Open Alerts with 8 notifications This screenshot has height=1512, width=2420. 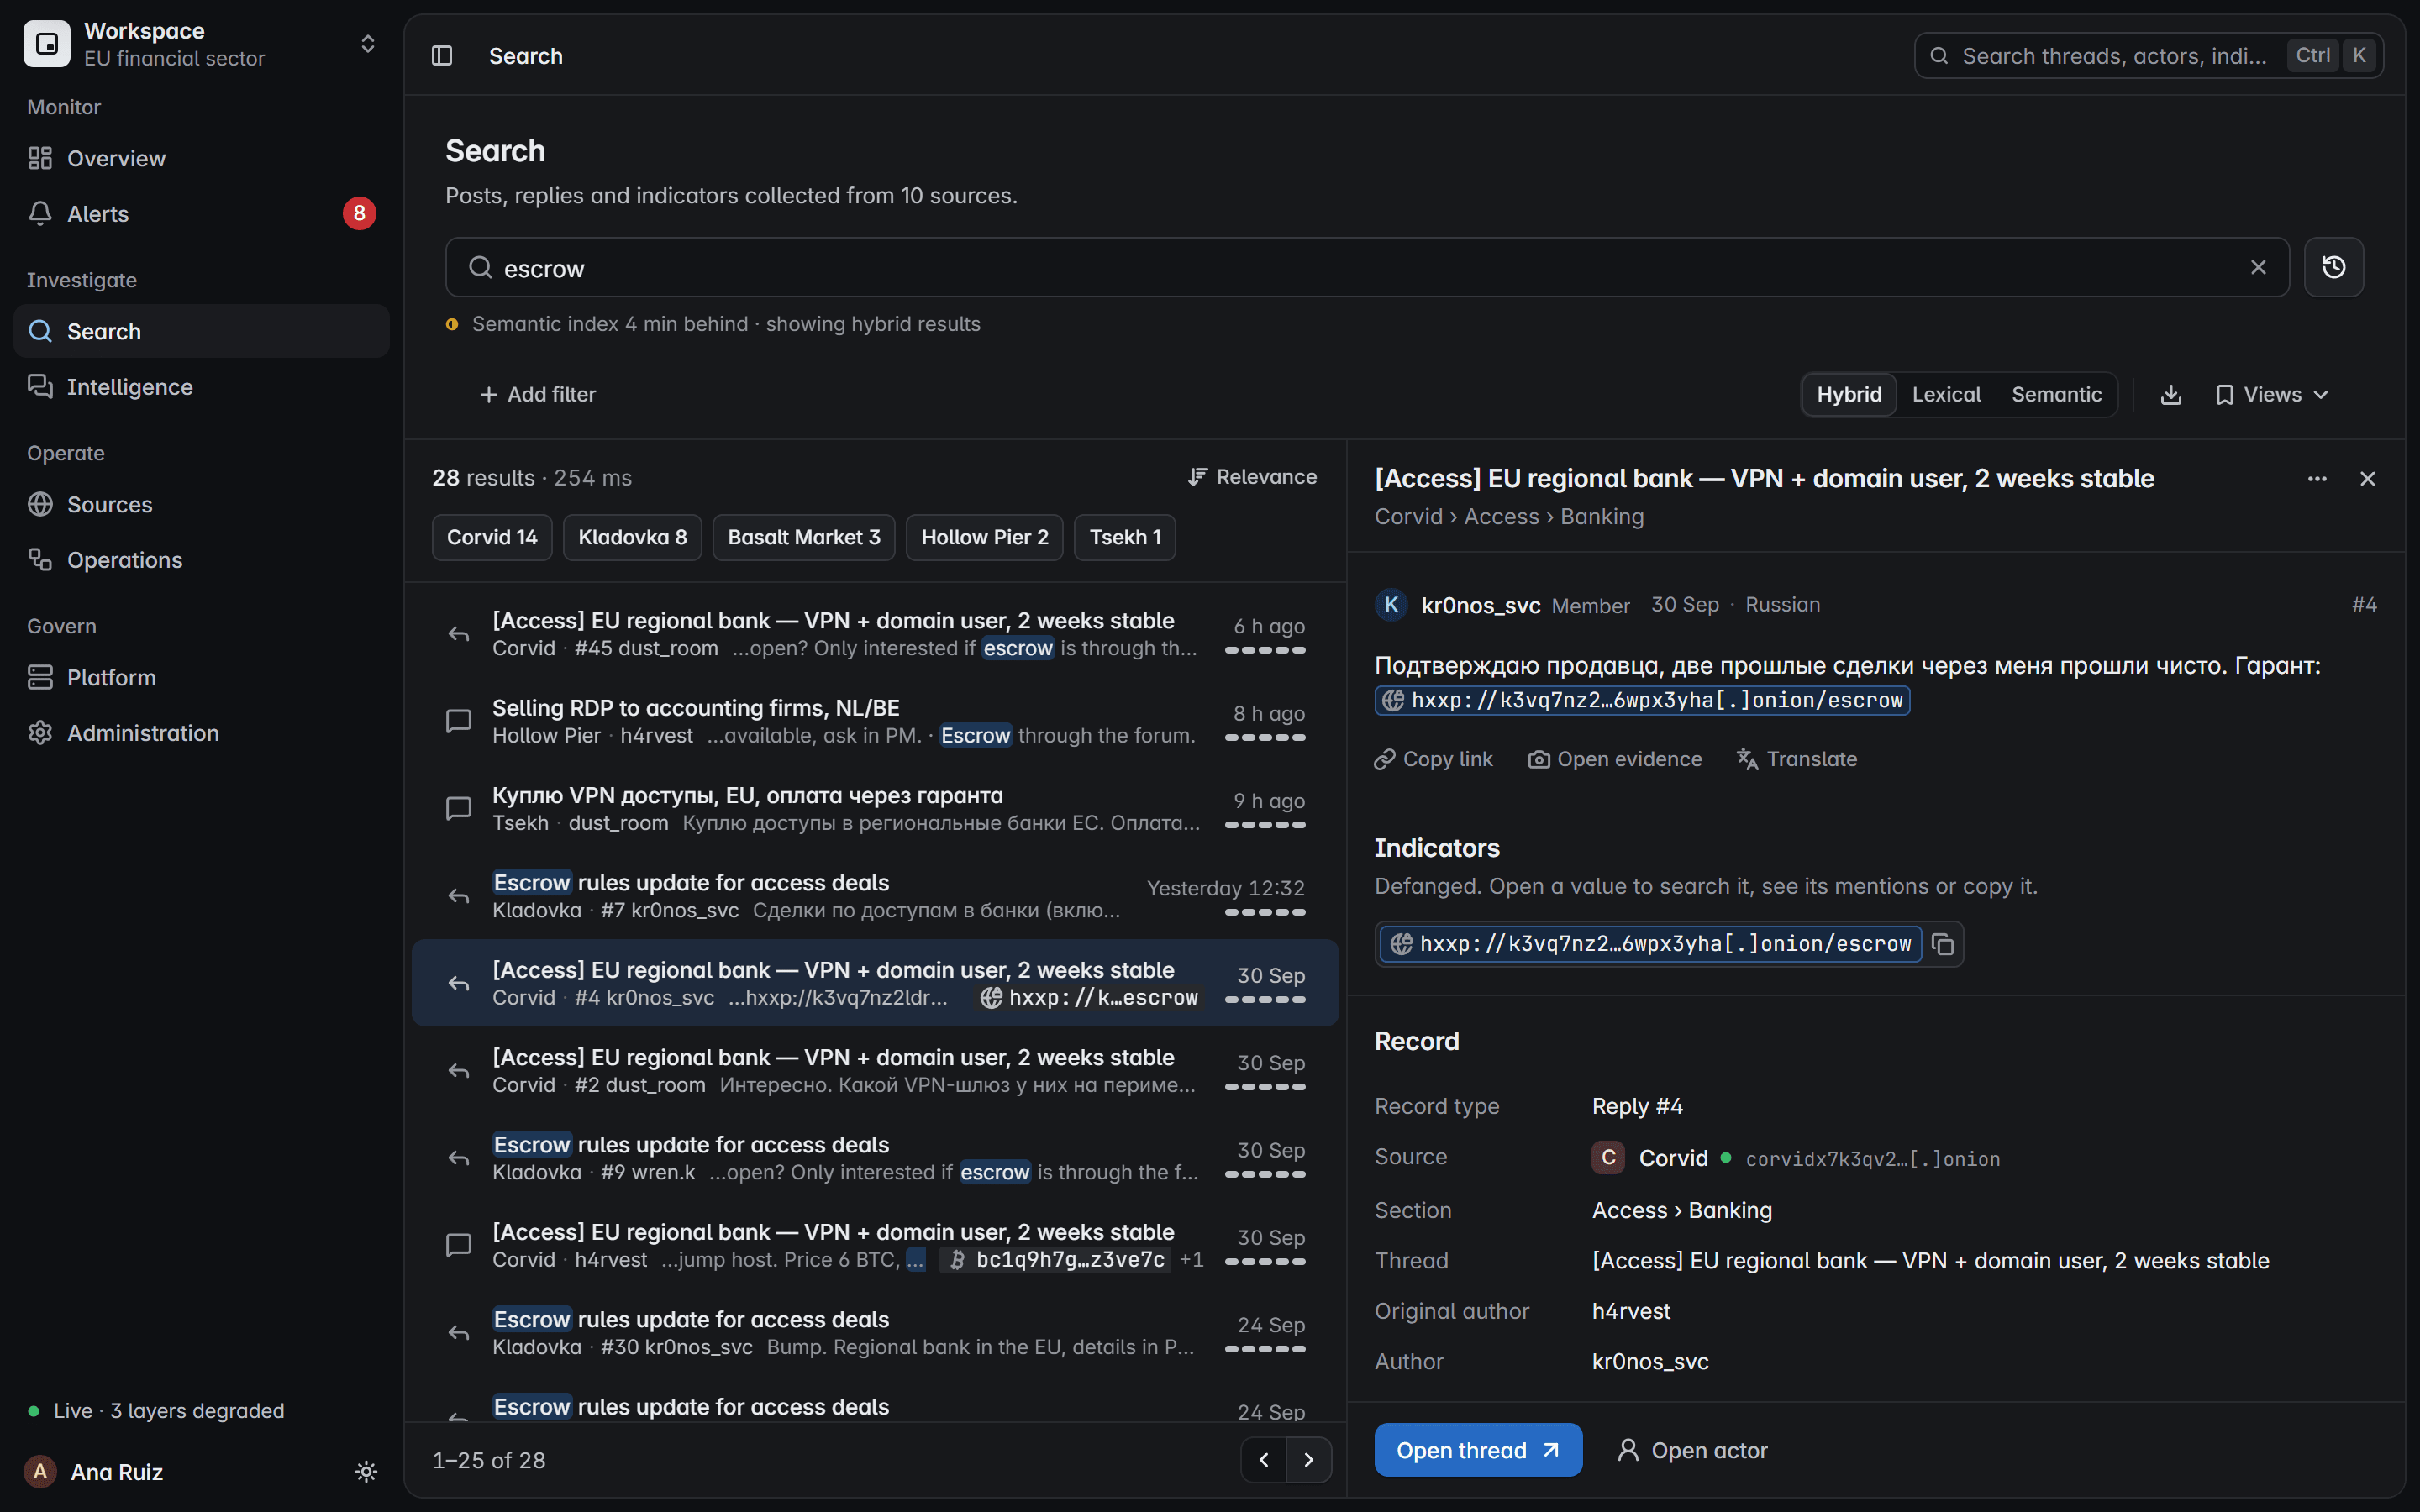(201, 214)
